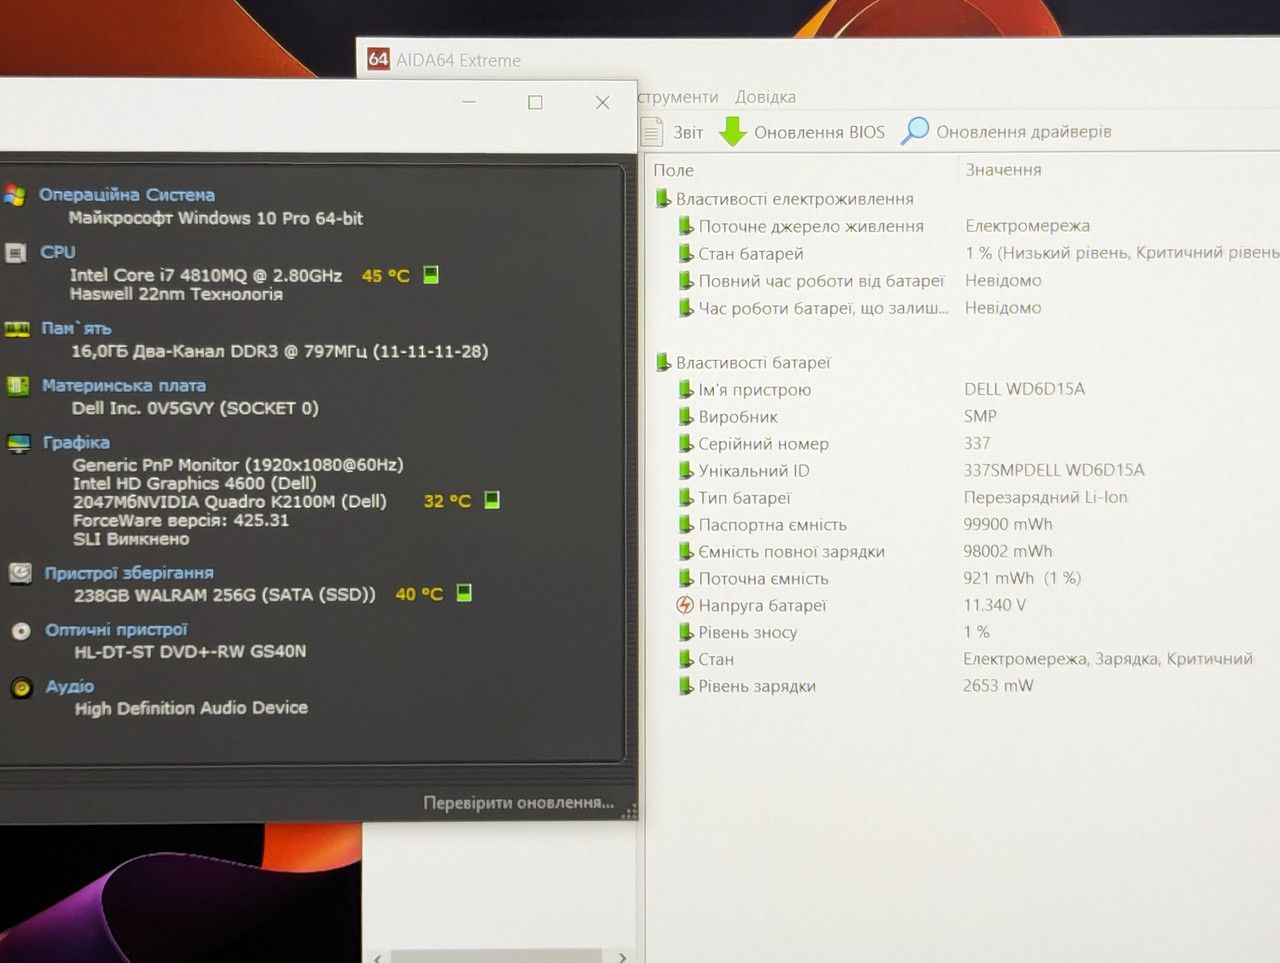Click the Напруга батареї voltage icon
Screen dimensions: 1280x963
coord(685,605)
